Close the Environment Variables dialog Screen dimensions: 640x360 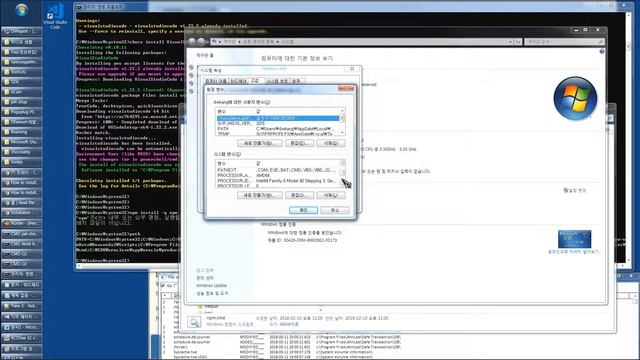pos(346,89)
